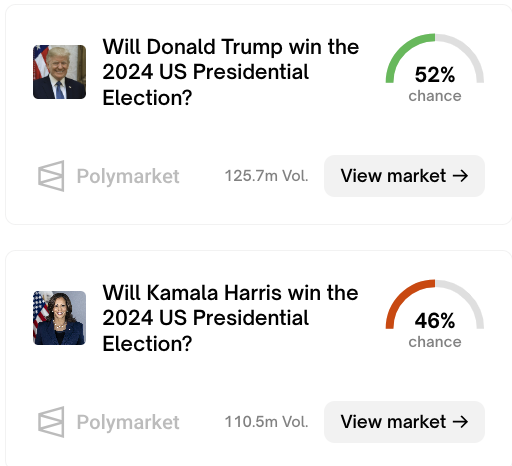Open the Trump card's View market button
This screenshot has width=512, height=466.
coord(404,176)
